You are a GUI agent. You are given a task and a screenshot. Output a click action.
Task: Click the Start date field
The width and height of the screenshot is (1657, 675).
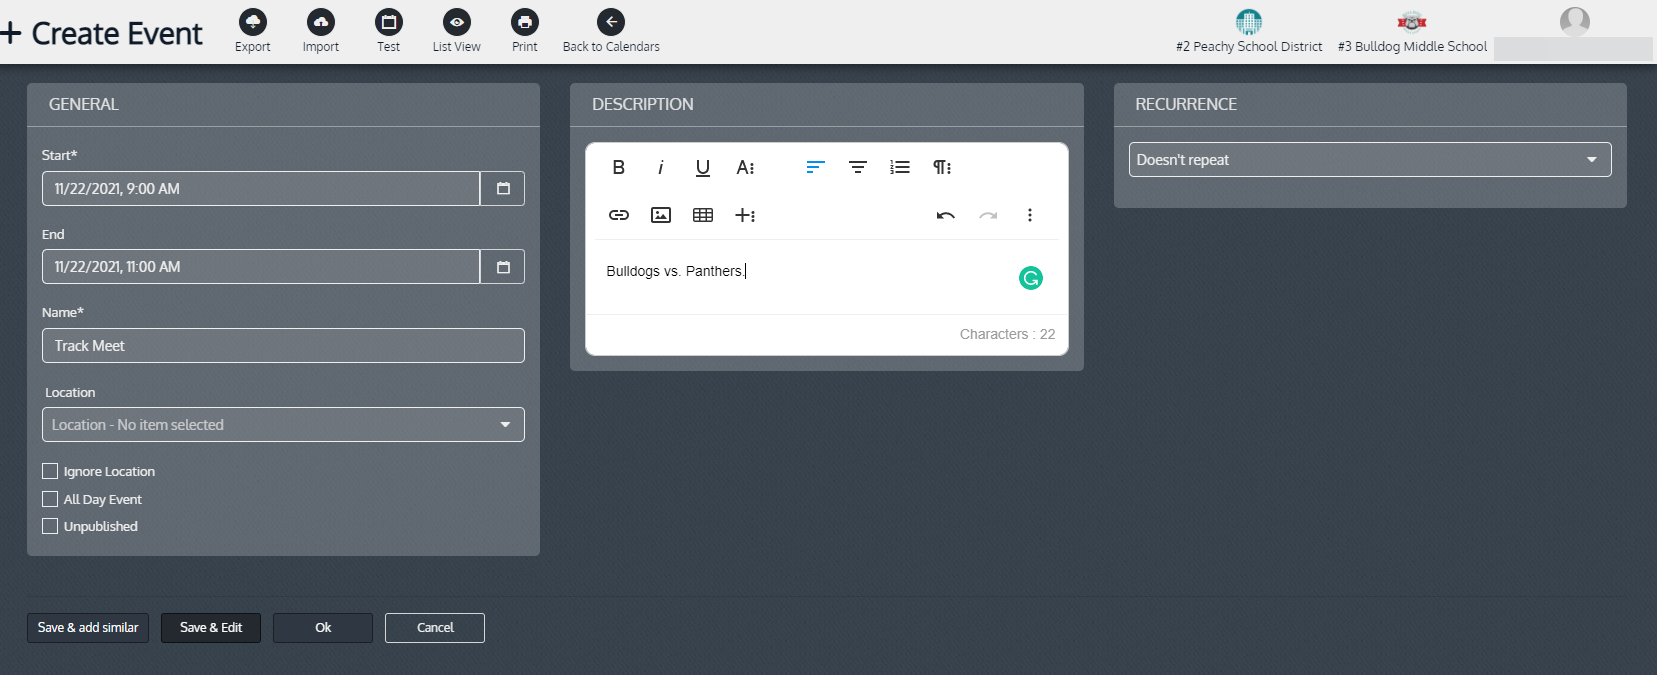(261, 188)
